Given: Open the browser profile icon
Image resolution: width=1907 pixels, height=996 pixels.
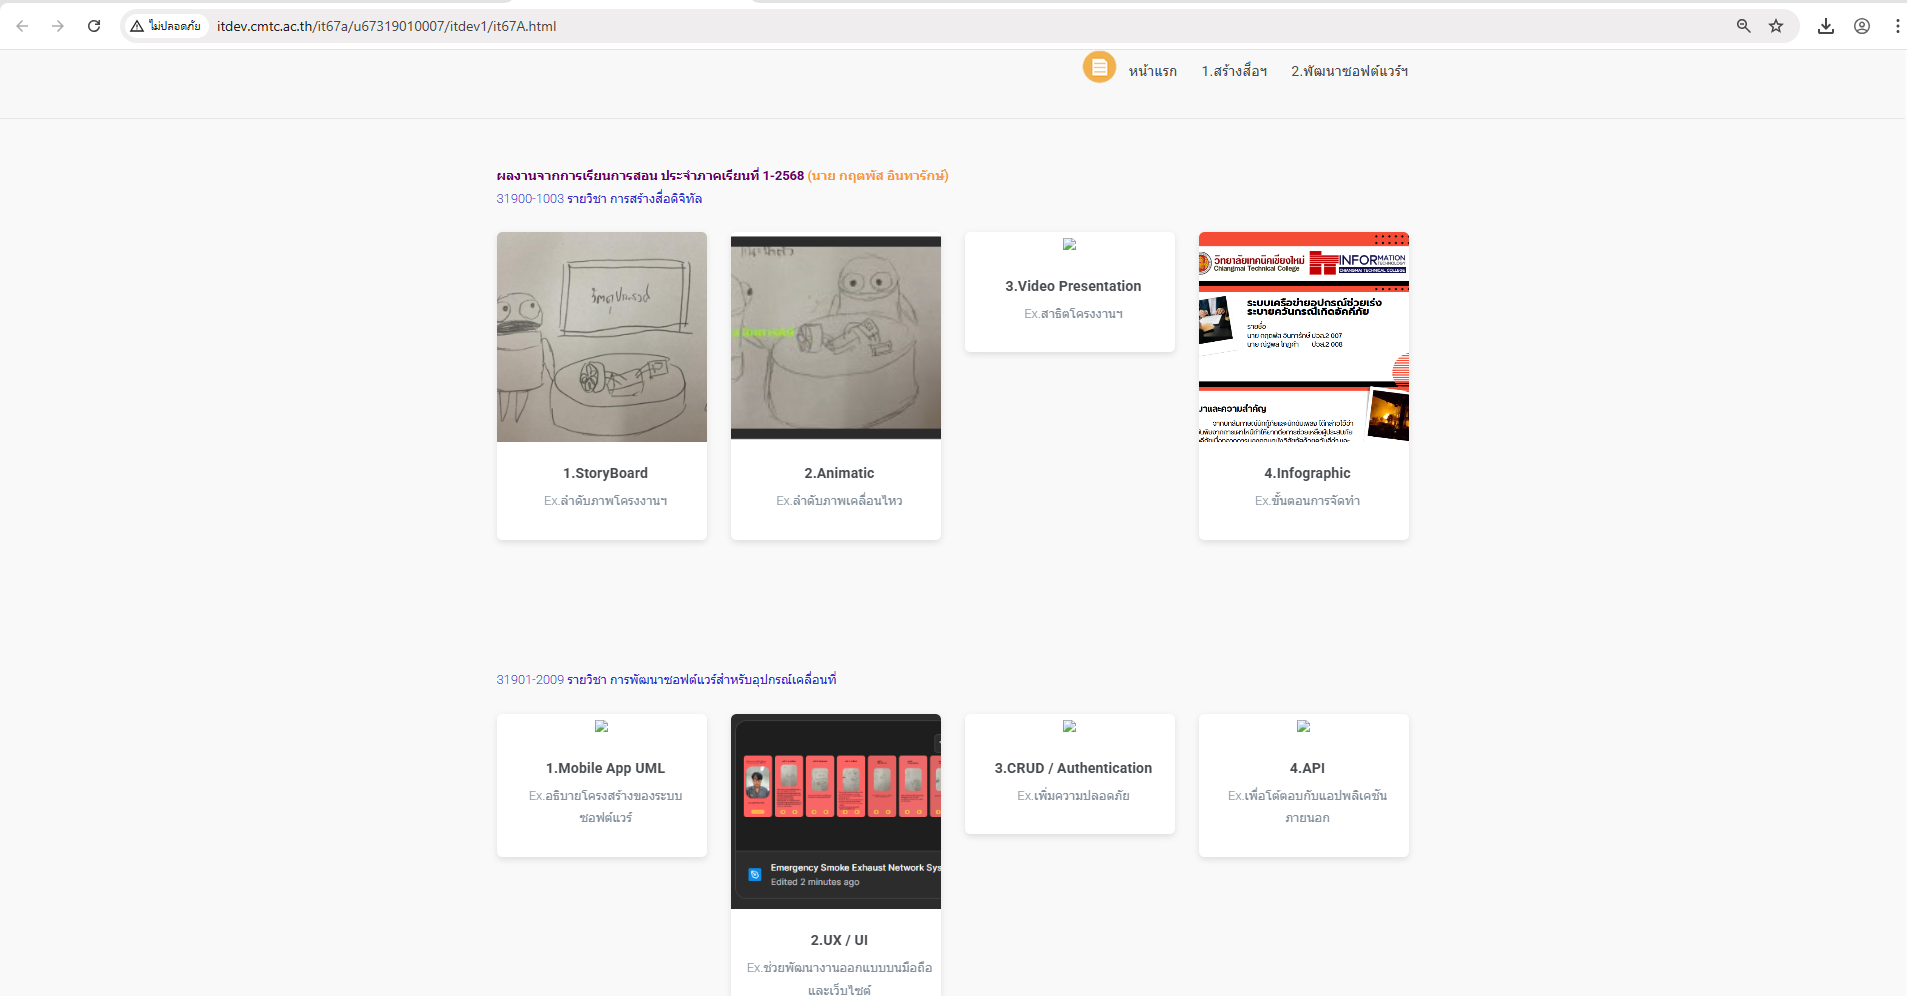Looking at the screenshot, I should 1862,26.
